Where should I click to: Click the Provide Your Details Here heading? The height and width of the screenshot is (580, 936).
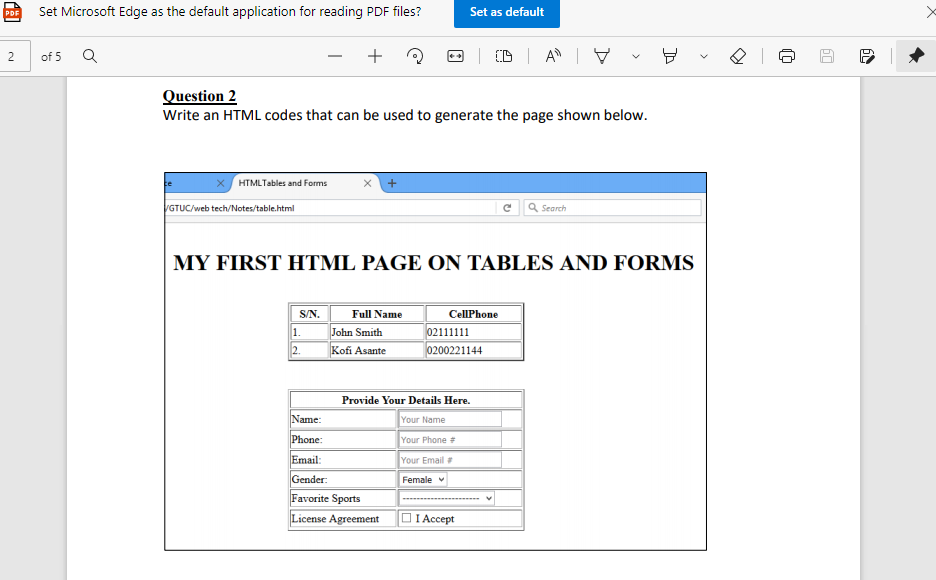tap(406, 400)
